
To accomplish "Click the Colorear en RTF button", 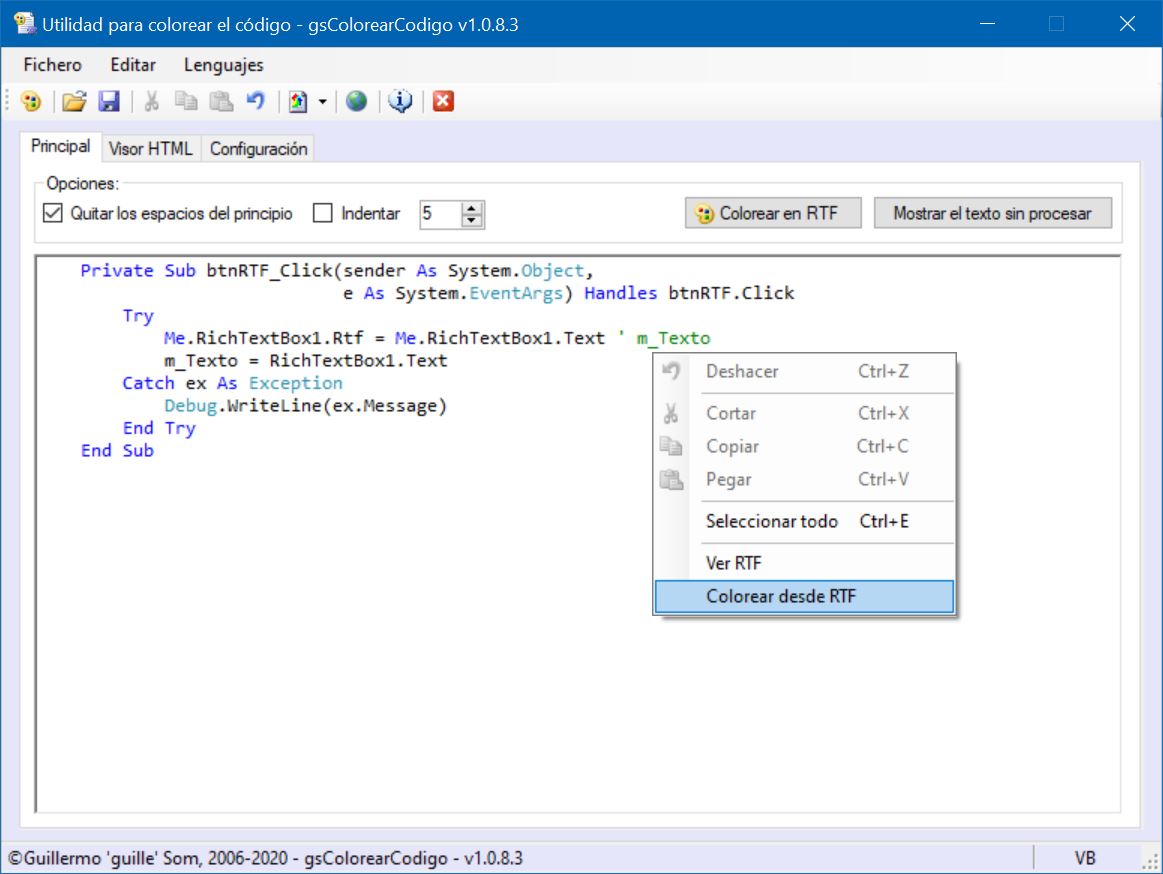I will pos(773,213).
